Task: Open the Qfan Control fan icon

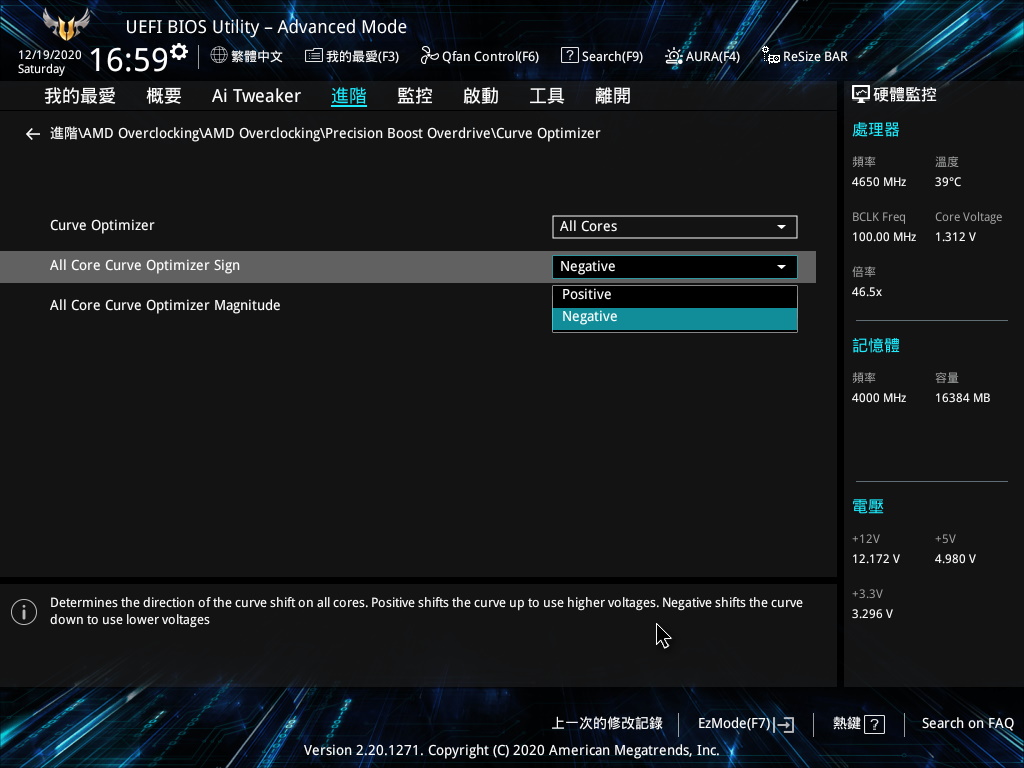Action: pos(429,56)
